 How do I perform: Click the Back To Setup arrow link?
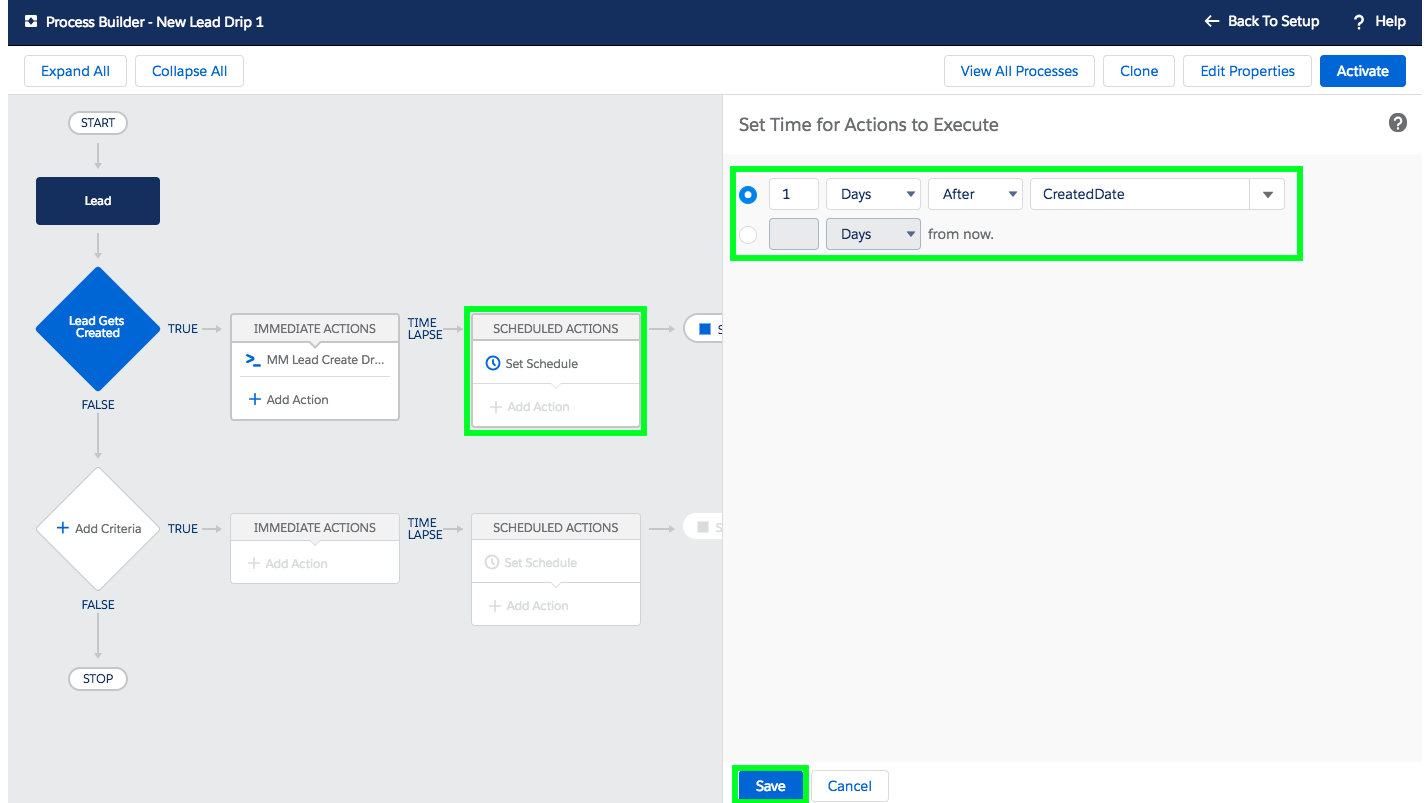1261,21
